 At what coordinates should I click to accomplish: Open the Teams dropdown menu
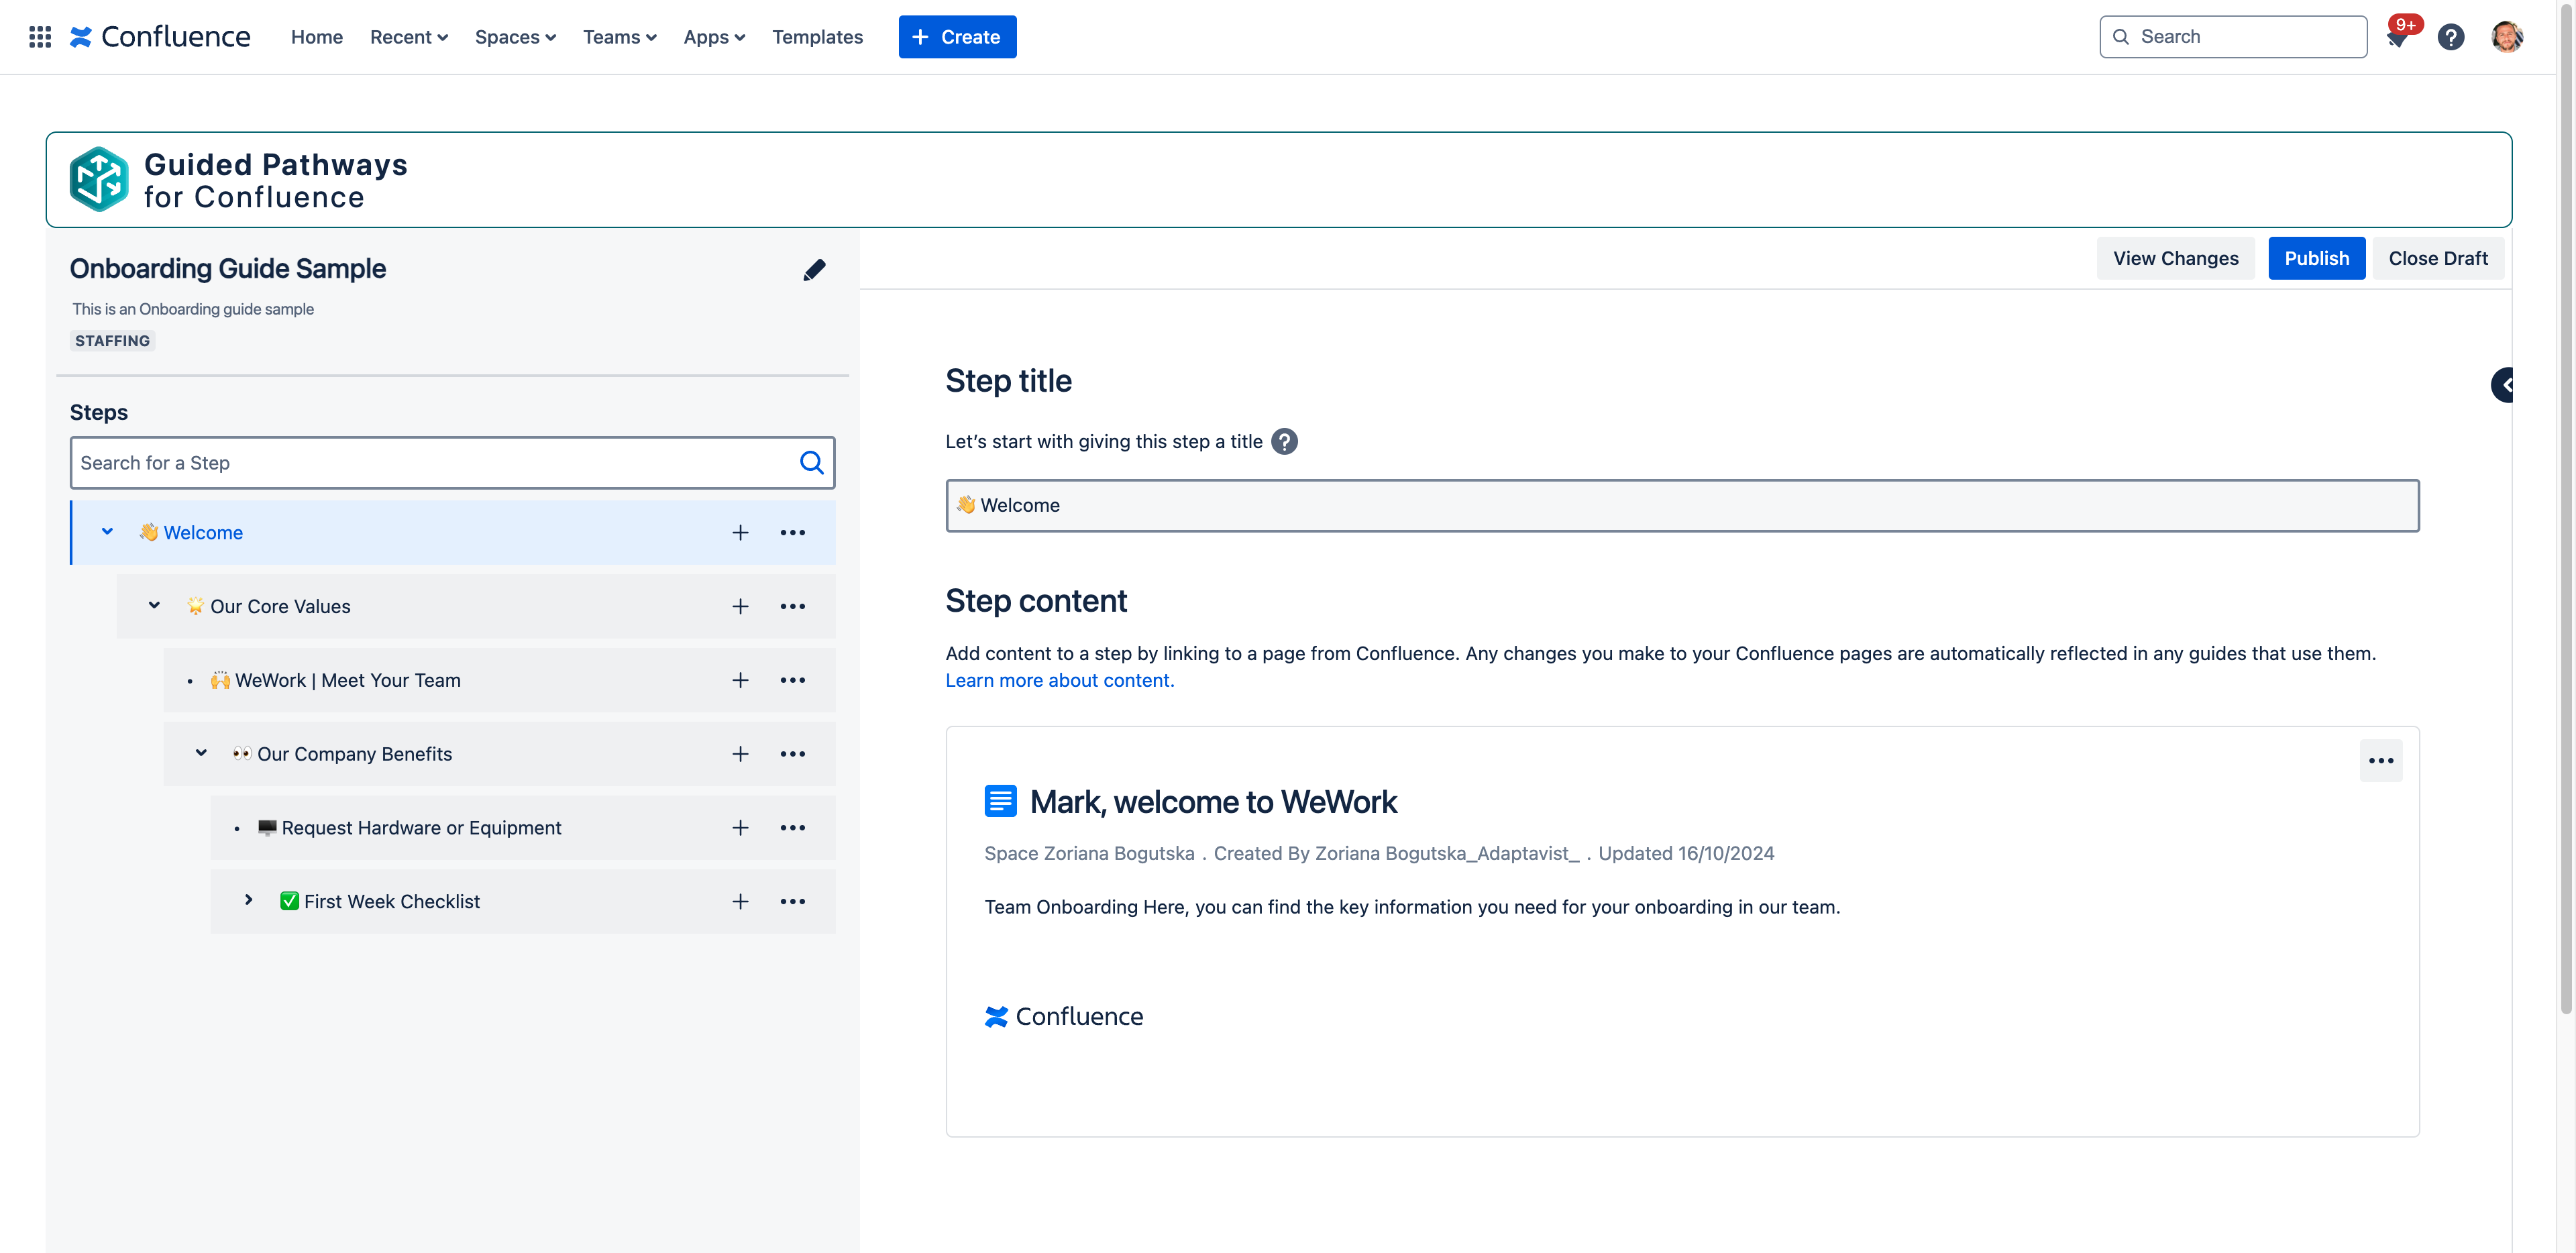point(619,37)
